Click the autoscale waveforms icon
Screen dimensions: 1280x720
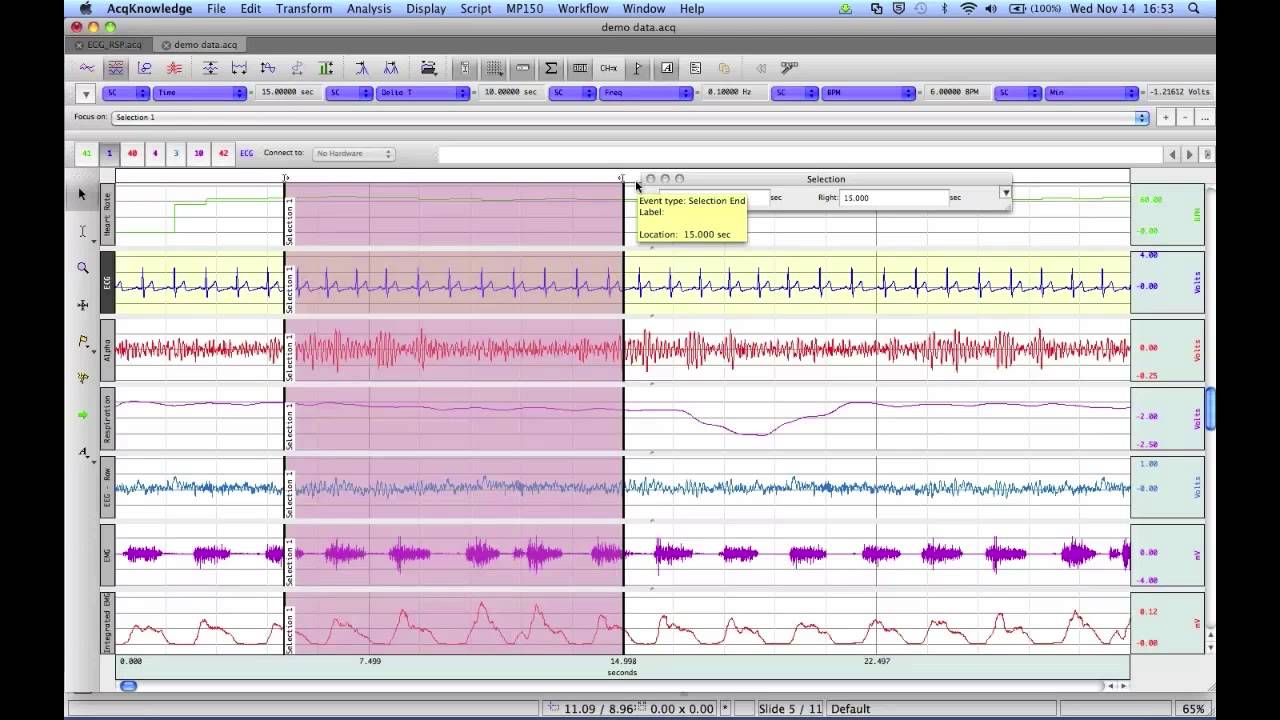(210, 68)
